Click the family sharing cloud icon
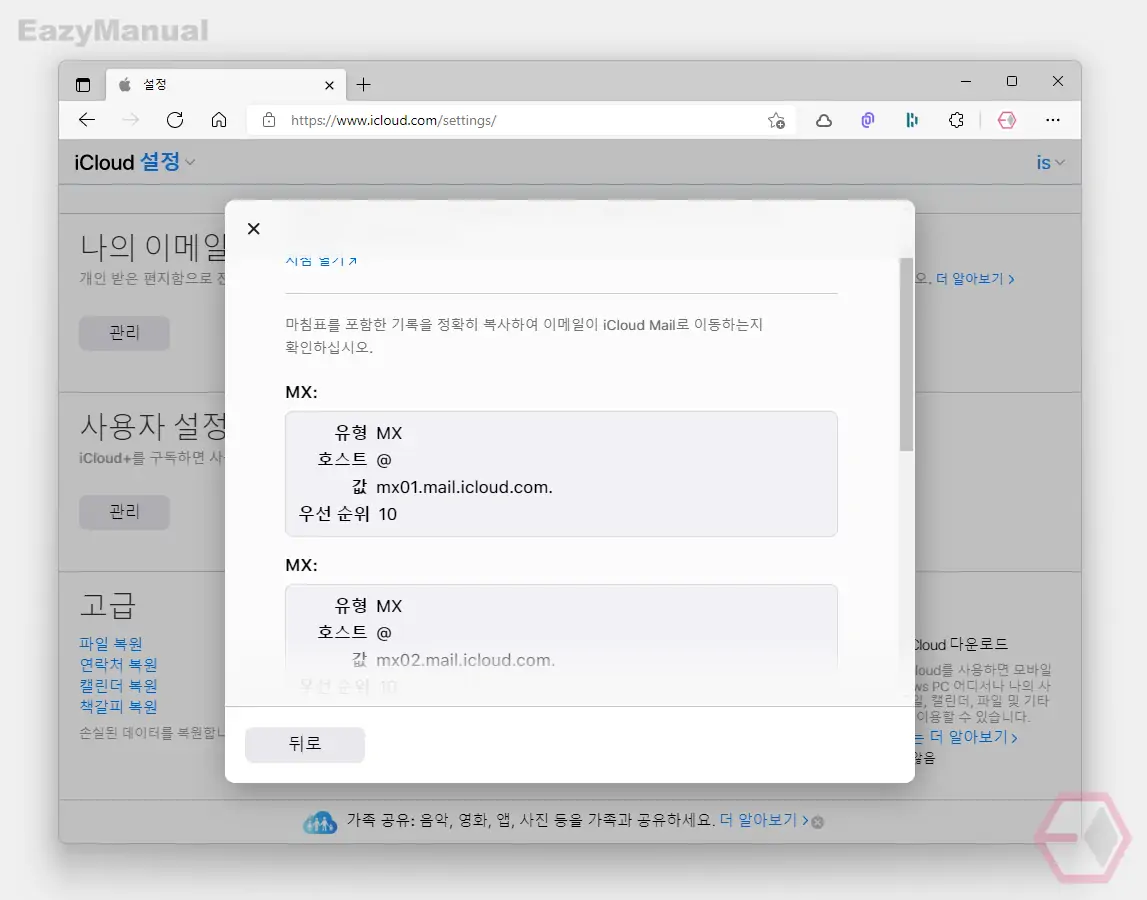This screenshot has height=900, width=1147. click(x=320, y=822)
